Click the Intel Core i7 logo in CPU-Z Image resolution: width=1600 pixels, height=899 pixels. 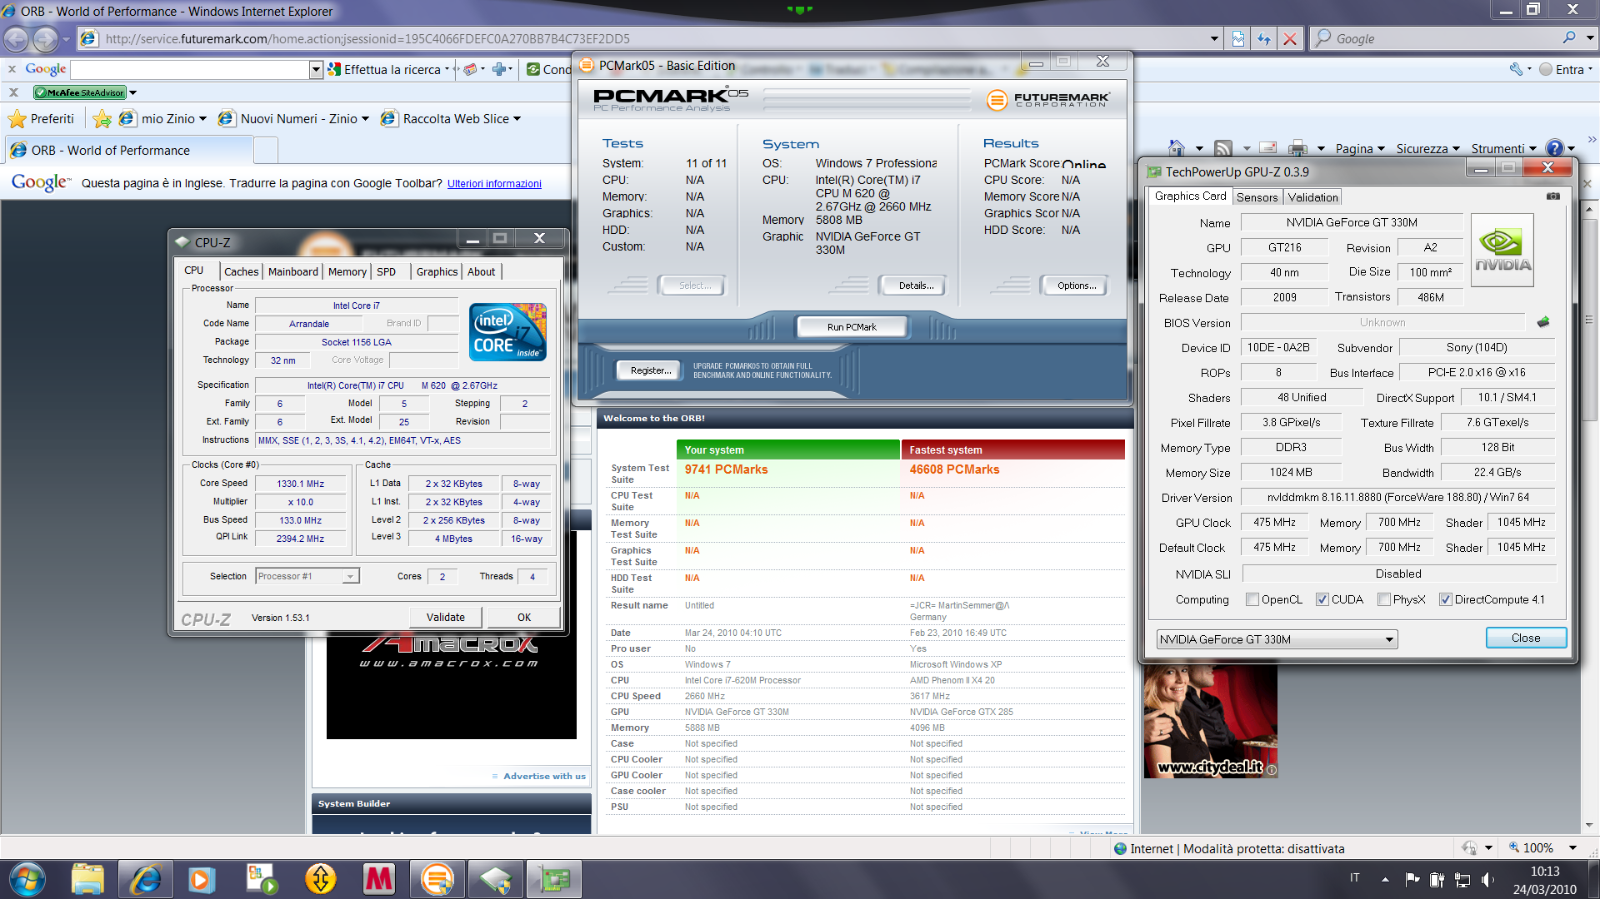point(508,332)
